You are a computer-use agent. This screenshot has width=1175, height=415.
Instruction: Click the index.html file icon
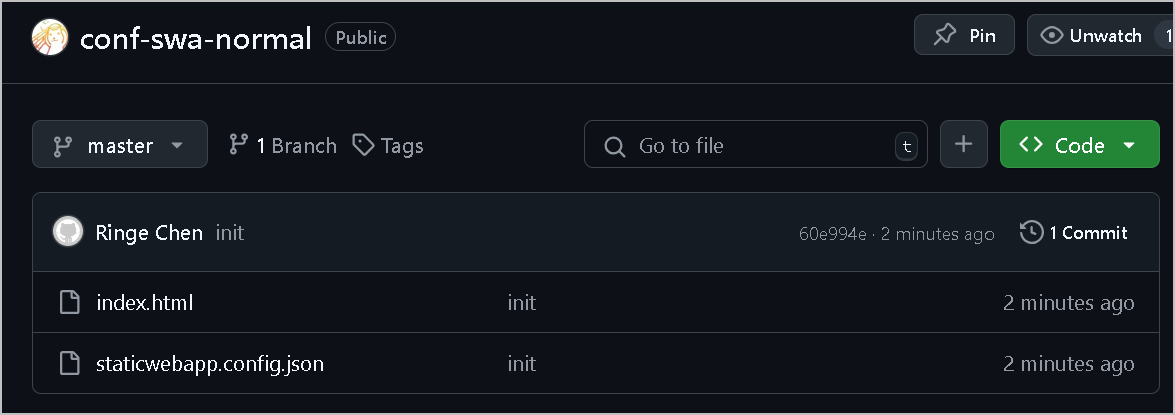(x=69, y=302)
